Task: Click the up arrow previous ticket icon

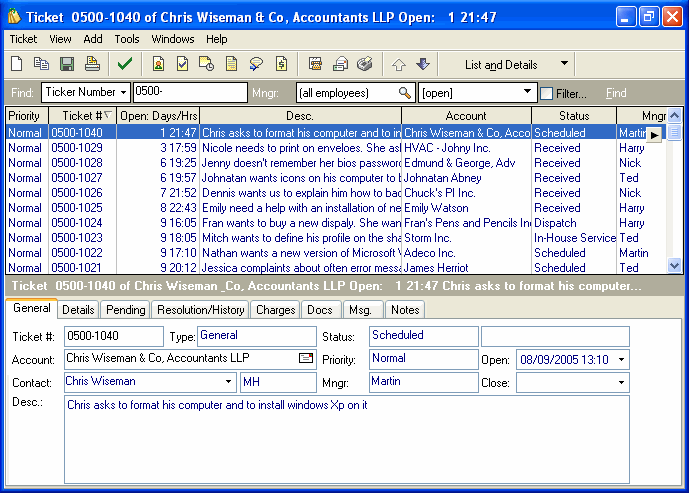Action: tap(399, 65)
